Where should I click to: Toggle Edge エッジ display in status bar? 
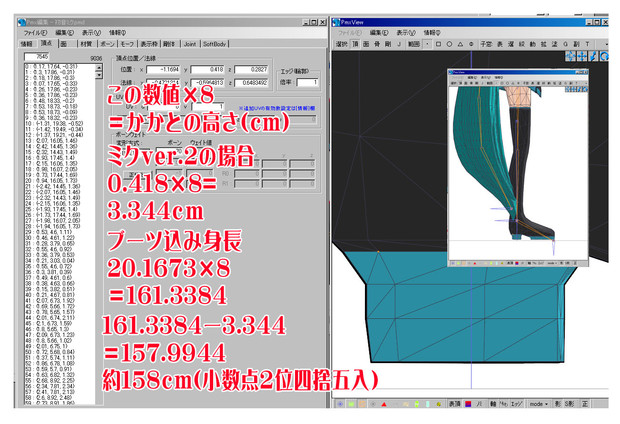(x=516, y=404)
